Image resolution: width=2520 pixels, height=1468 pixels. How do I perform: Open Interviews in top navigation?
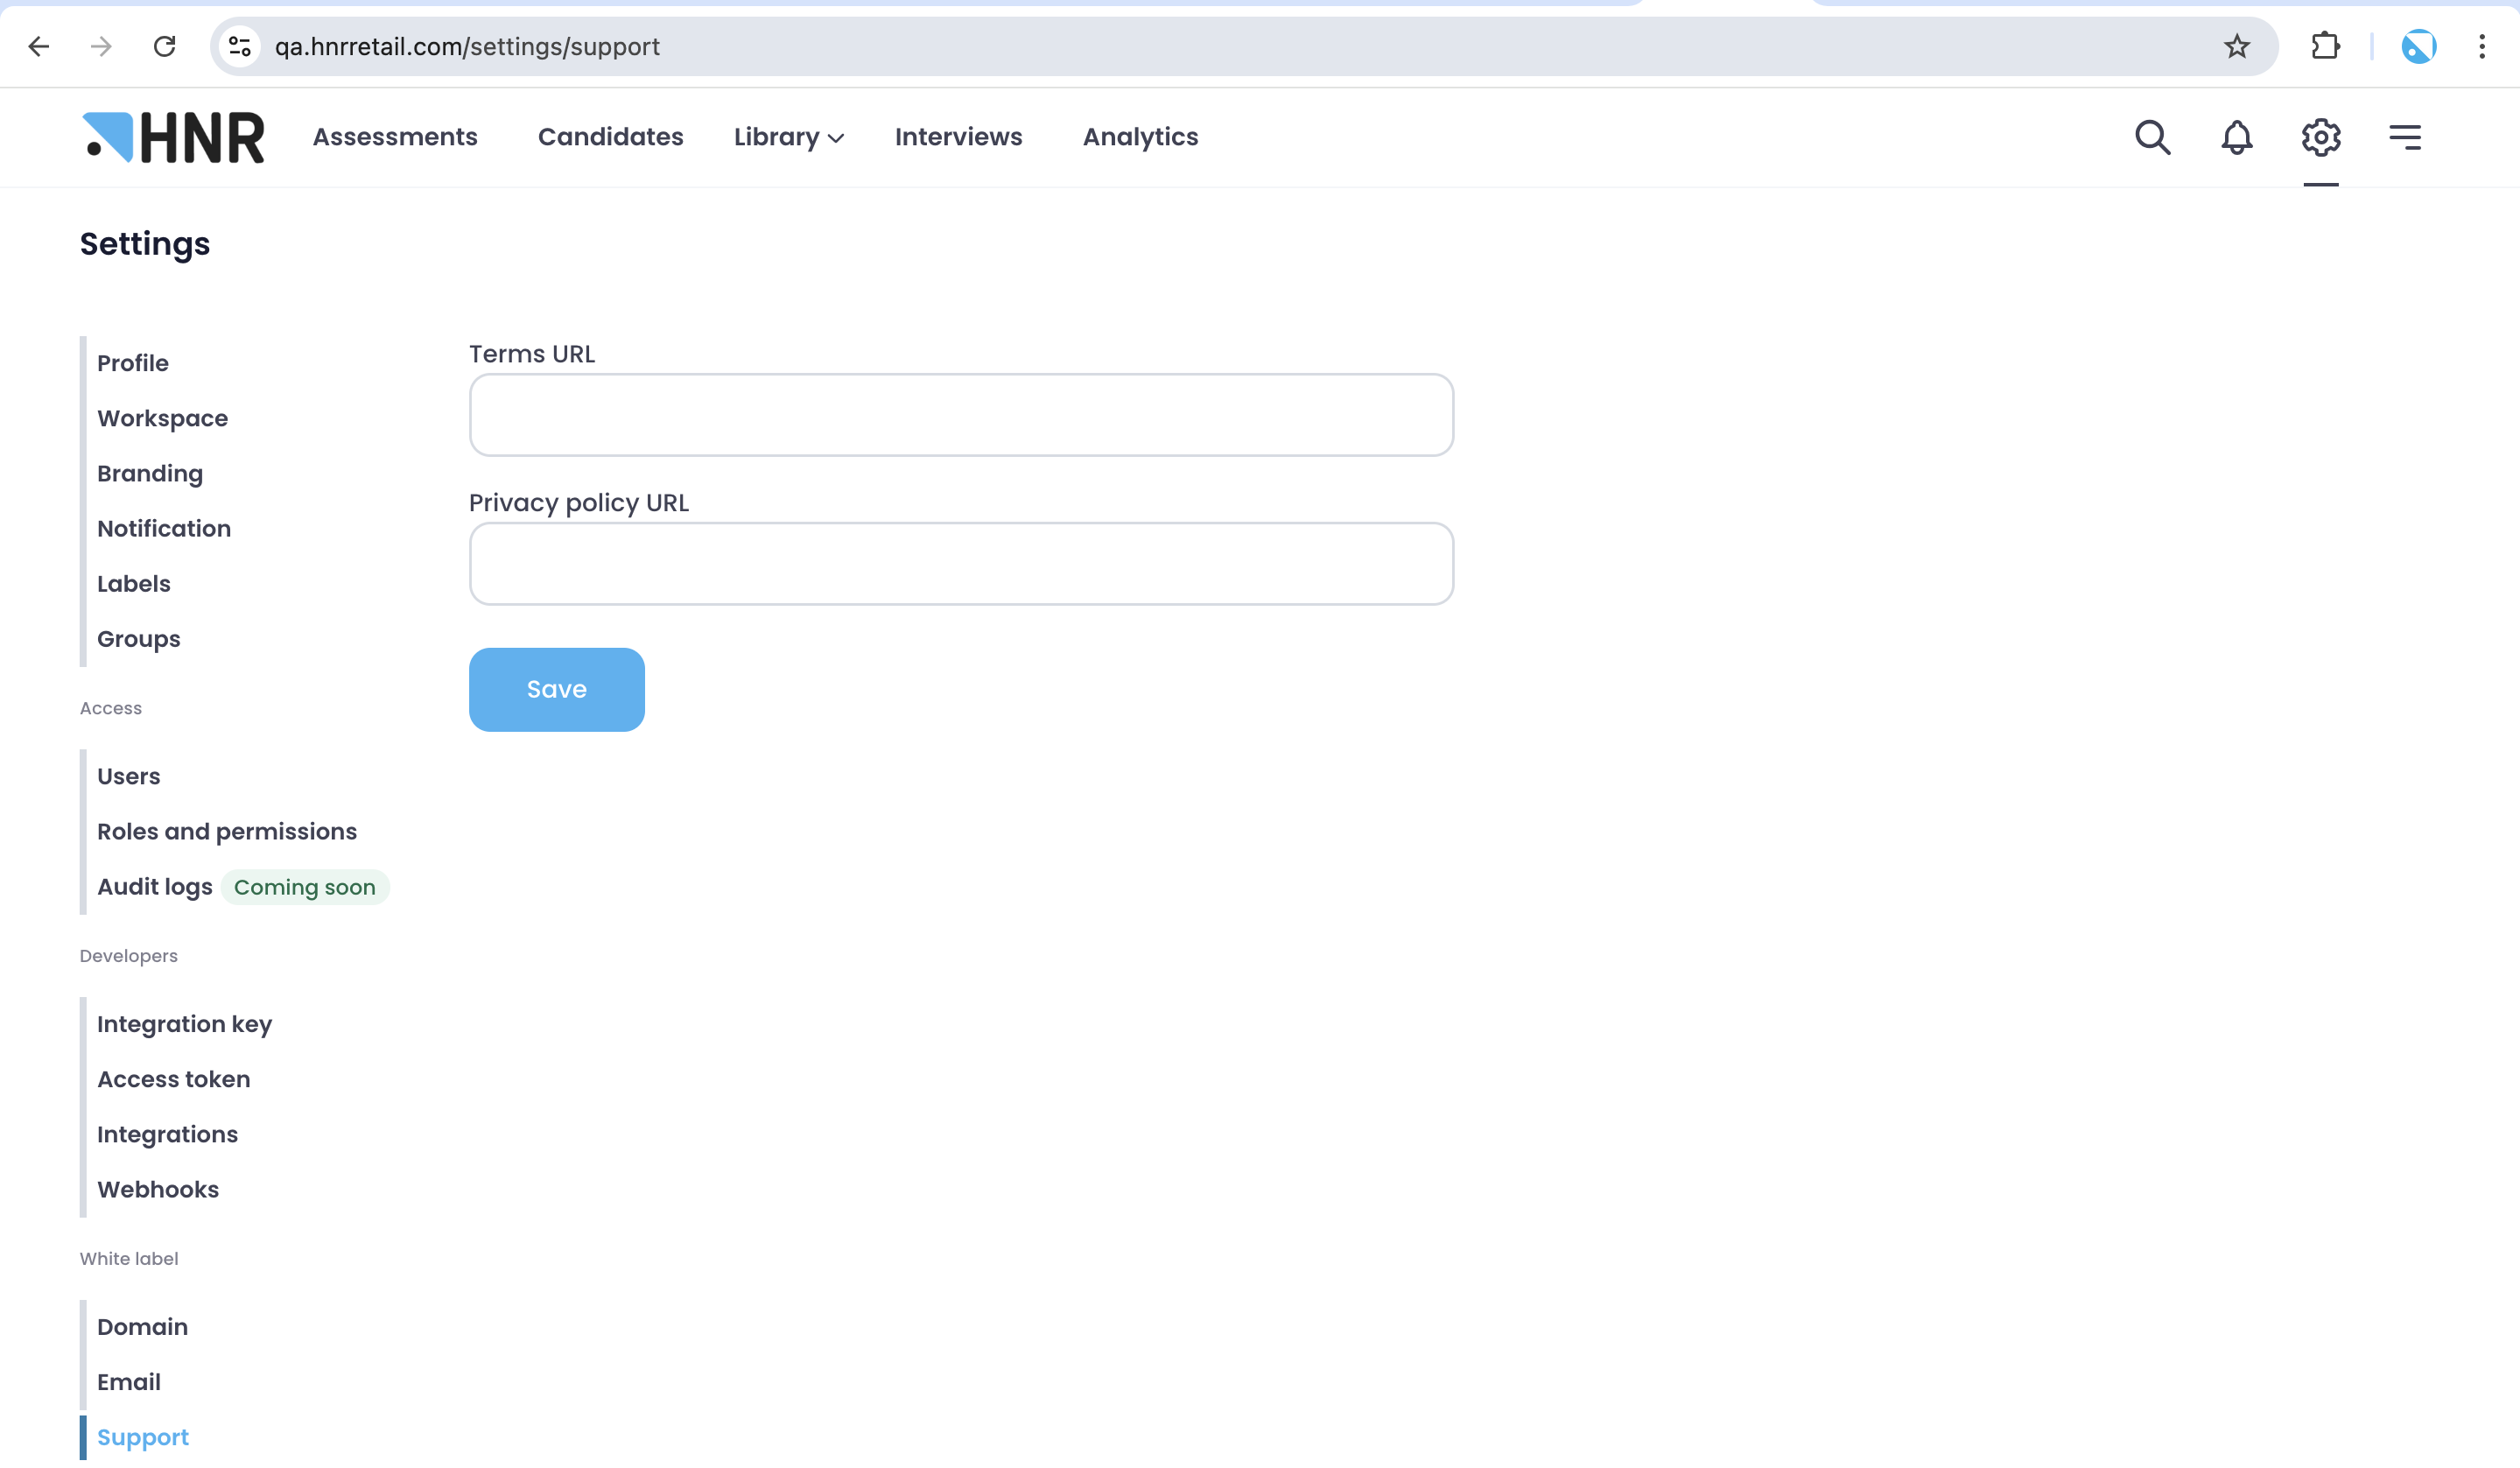click(x=958, y=137)
